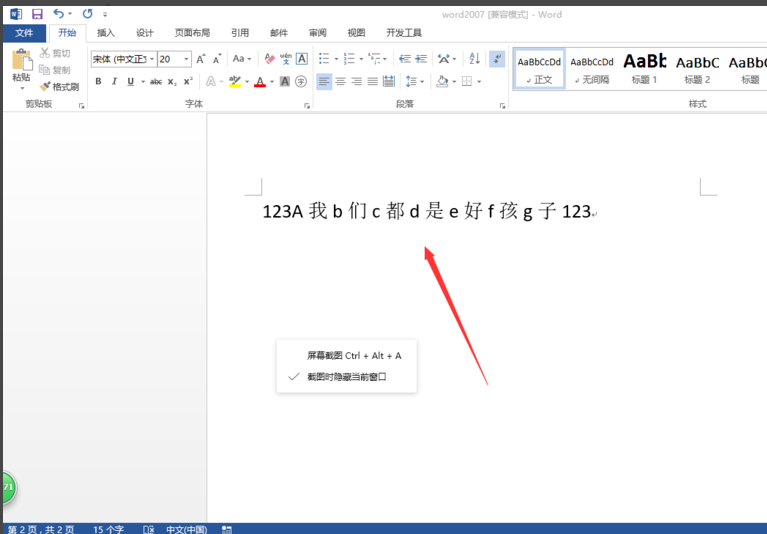Image resolution: width=767 pixels, height=534 pixels.
Task: Click the Superscript icon
Action: point(188,81)
